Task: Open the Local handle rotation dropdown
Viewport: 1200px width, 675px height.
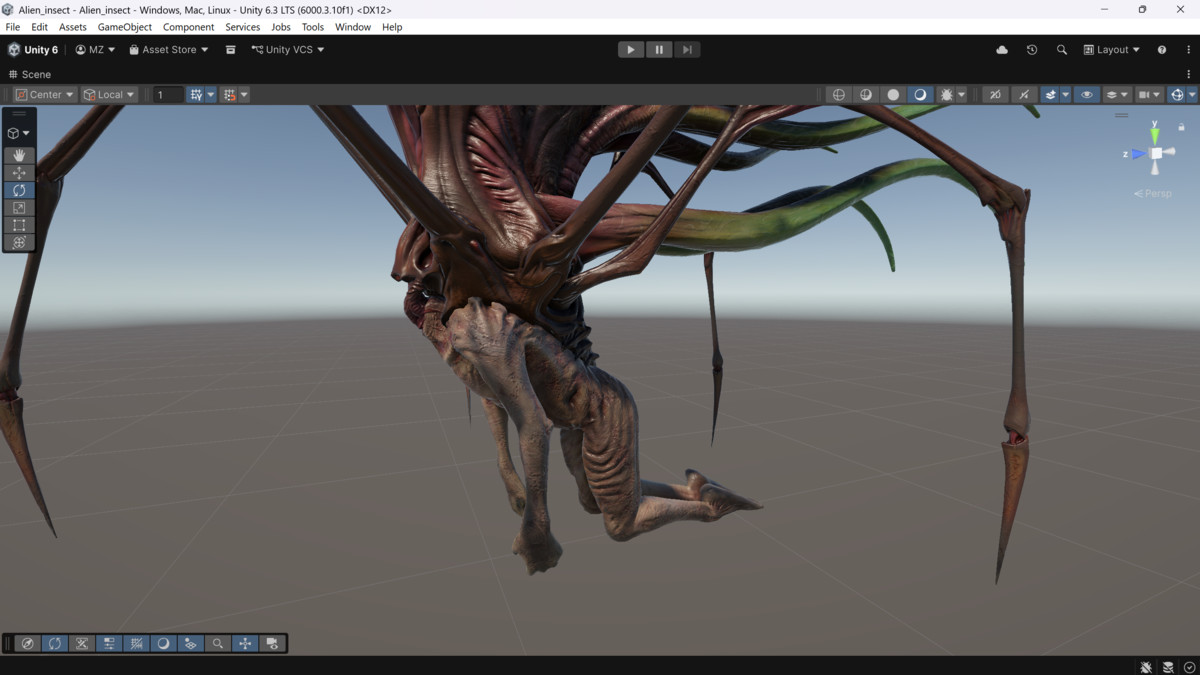Action: (109, 95)
